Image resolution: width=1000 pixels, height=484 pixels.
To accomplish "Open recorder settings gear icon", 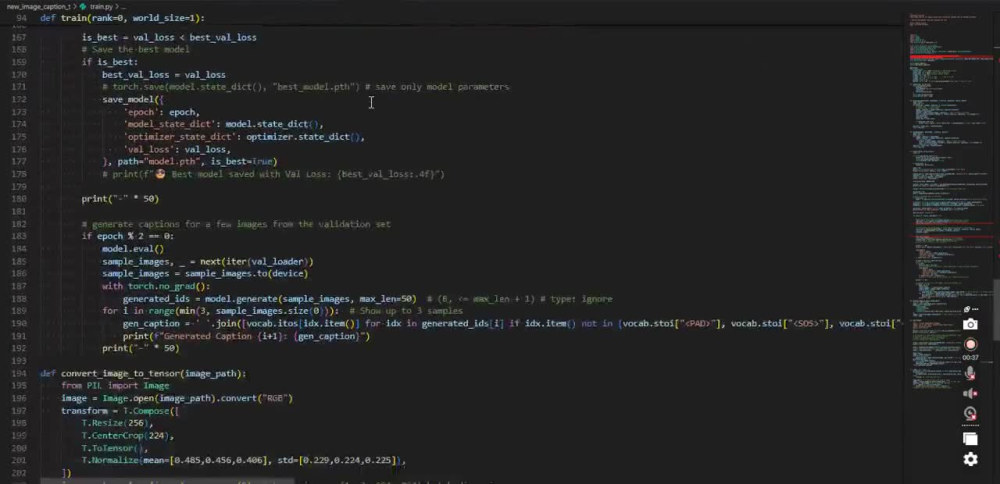I will click(x=970, y=459).
